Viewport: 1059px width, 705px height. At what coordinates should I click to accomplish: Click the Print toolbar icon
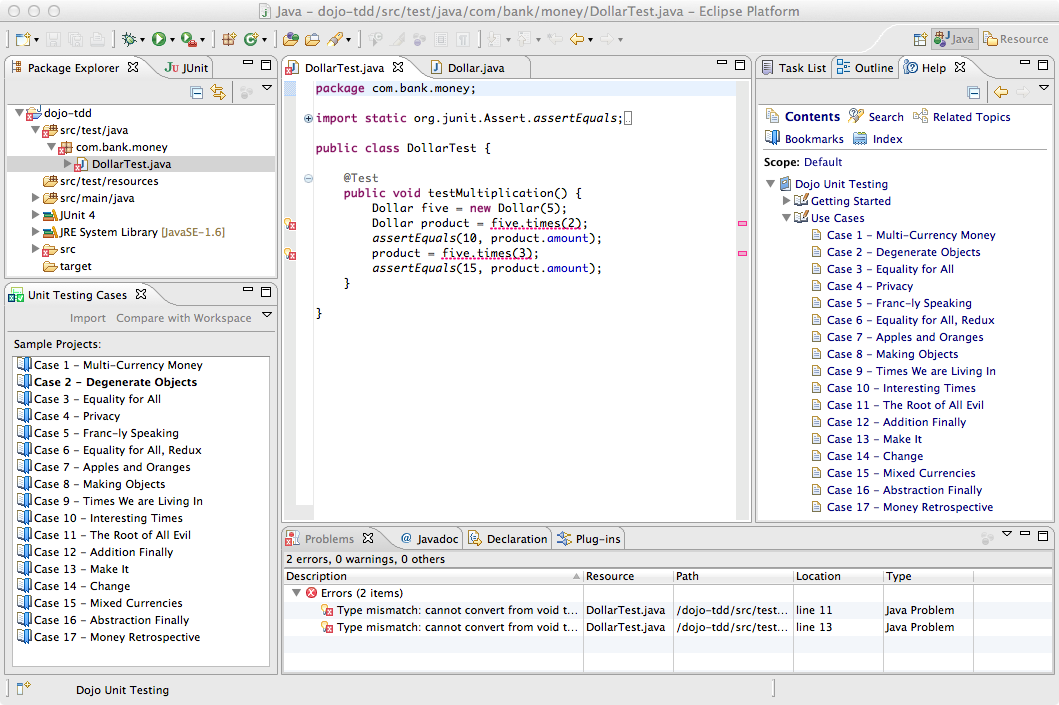pyautogui.click(x=97, y=40)
